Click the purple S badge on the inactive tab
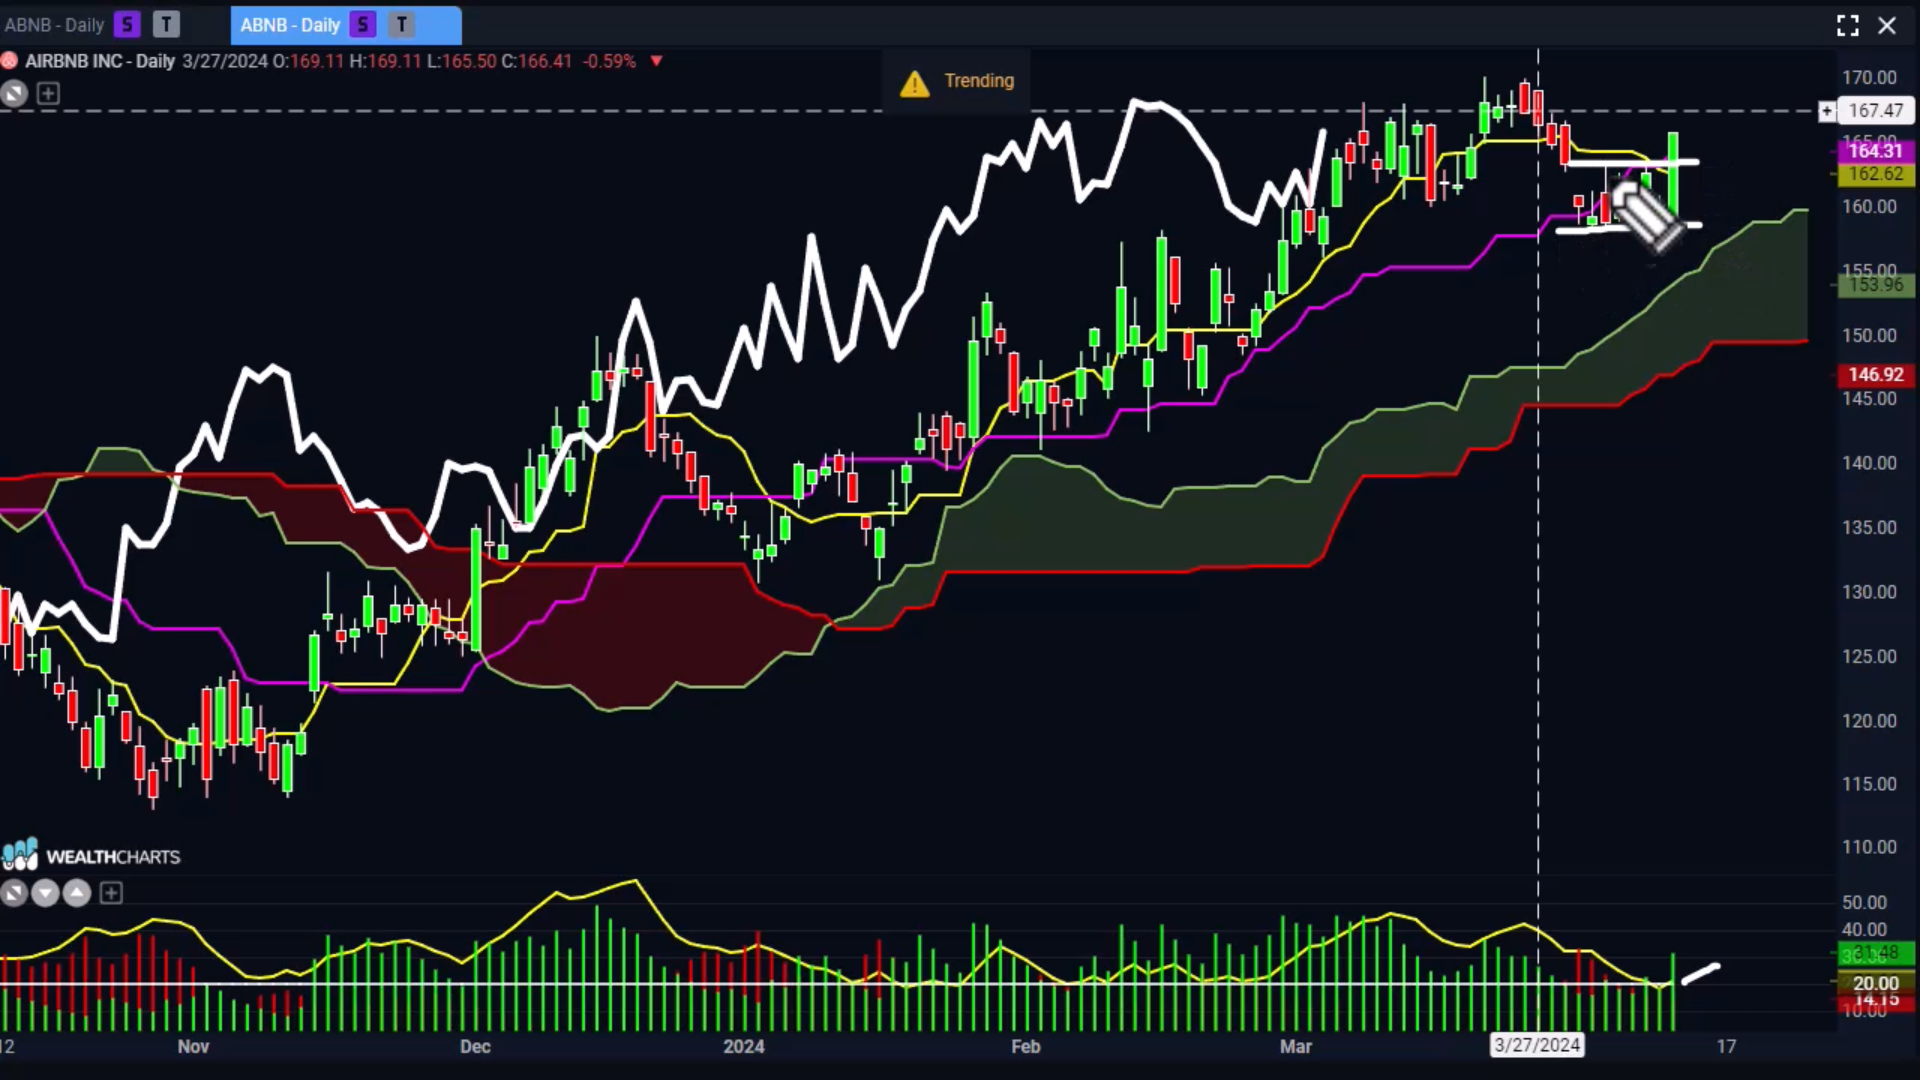The image size is (1920, 1080). [x=127, y=25]
